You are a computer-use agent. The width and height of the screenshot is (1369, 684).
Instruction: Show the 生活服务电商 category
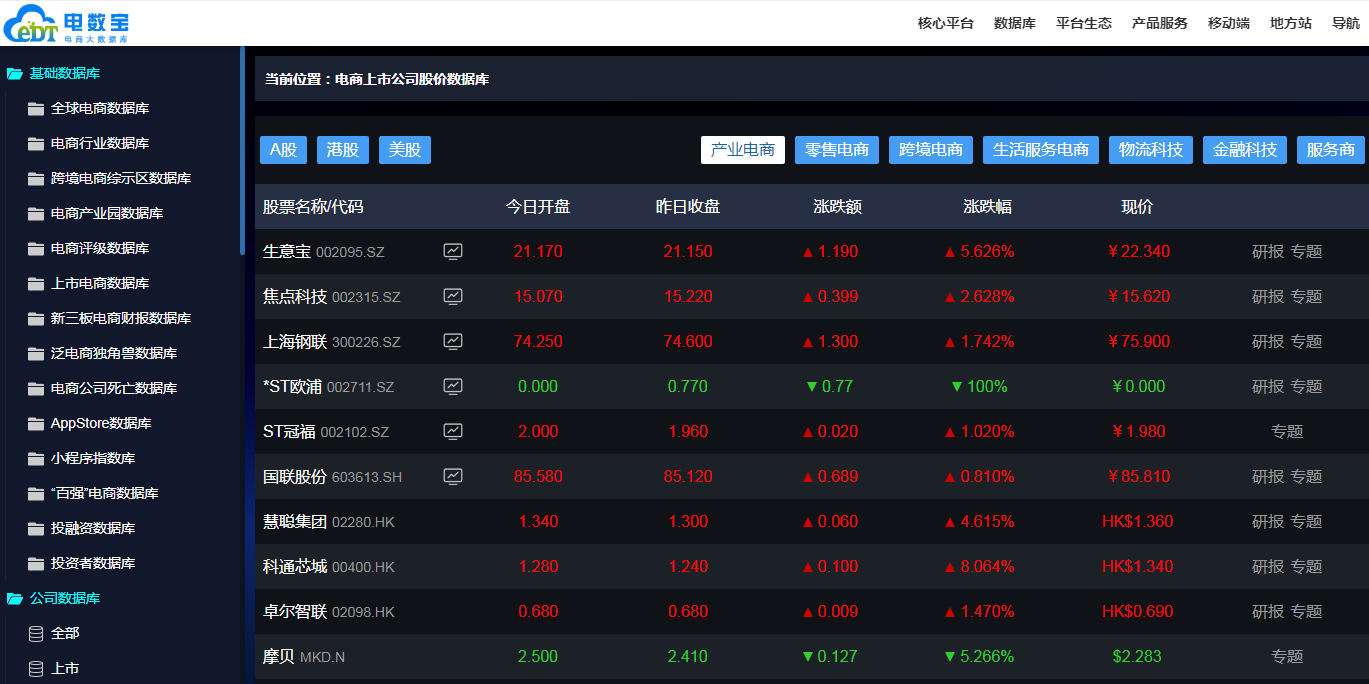click(1041, 150)
